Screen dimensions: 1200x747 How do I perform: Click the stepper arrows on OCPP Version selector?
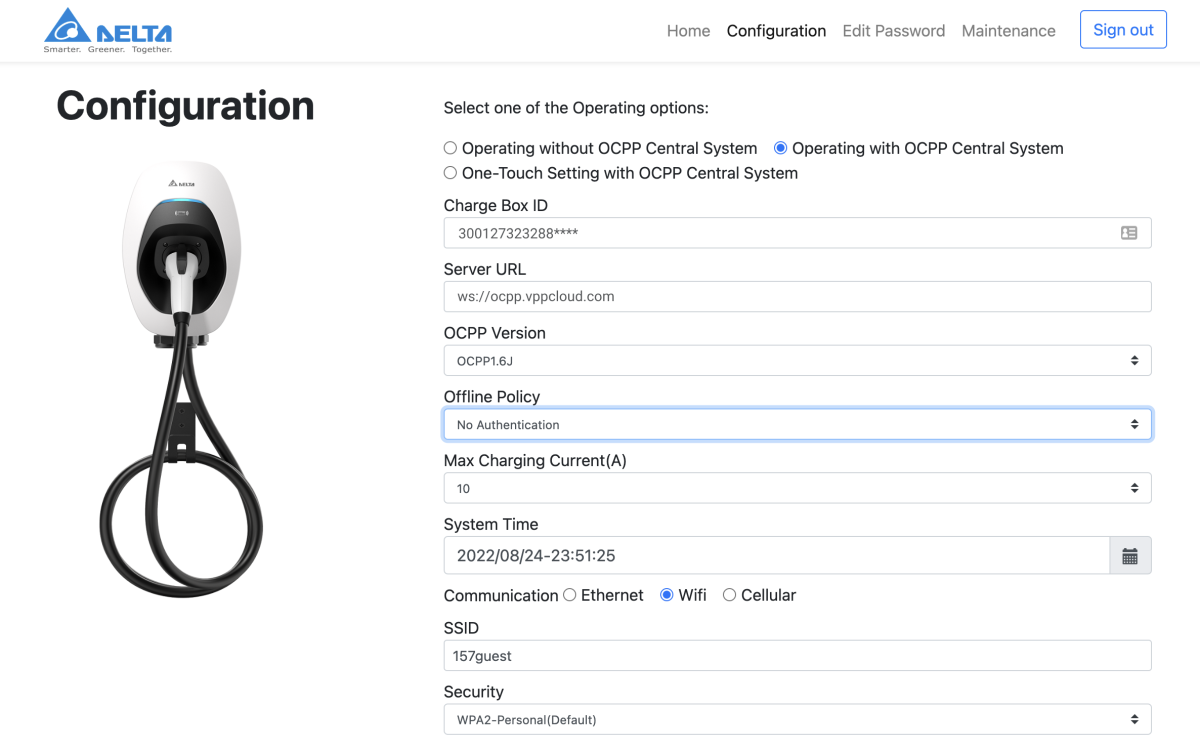click(x=1134, y=360)
